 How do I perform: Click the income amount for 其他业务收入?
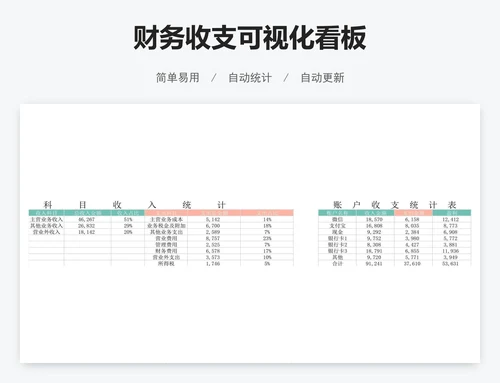click(x=87, y=226)
